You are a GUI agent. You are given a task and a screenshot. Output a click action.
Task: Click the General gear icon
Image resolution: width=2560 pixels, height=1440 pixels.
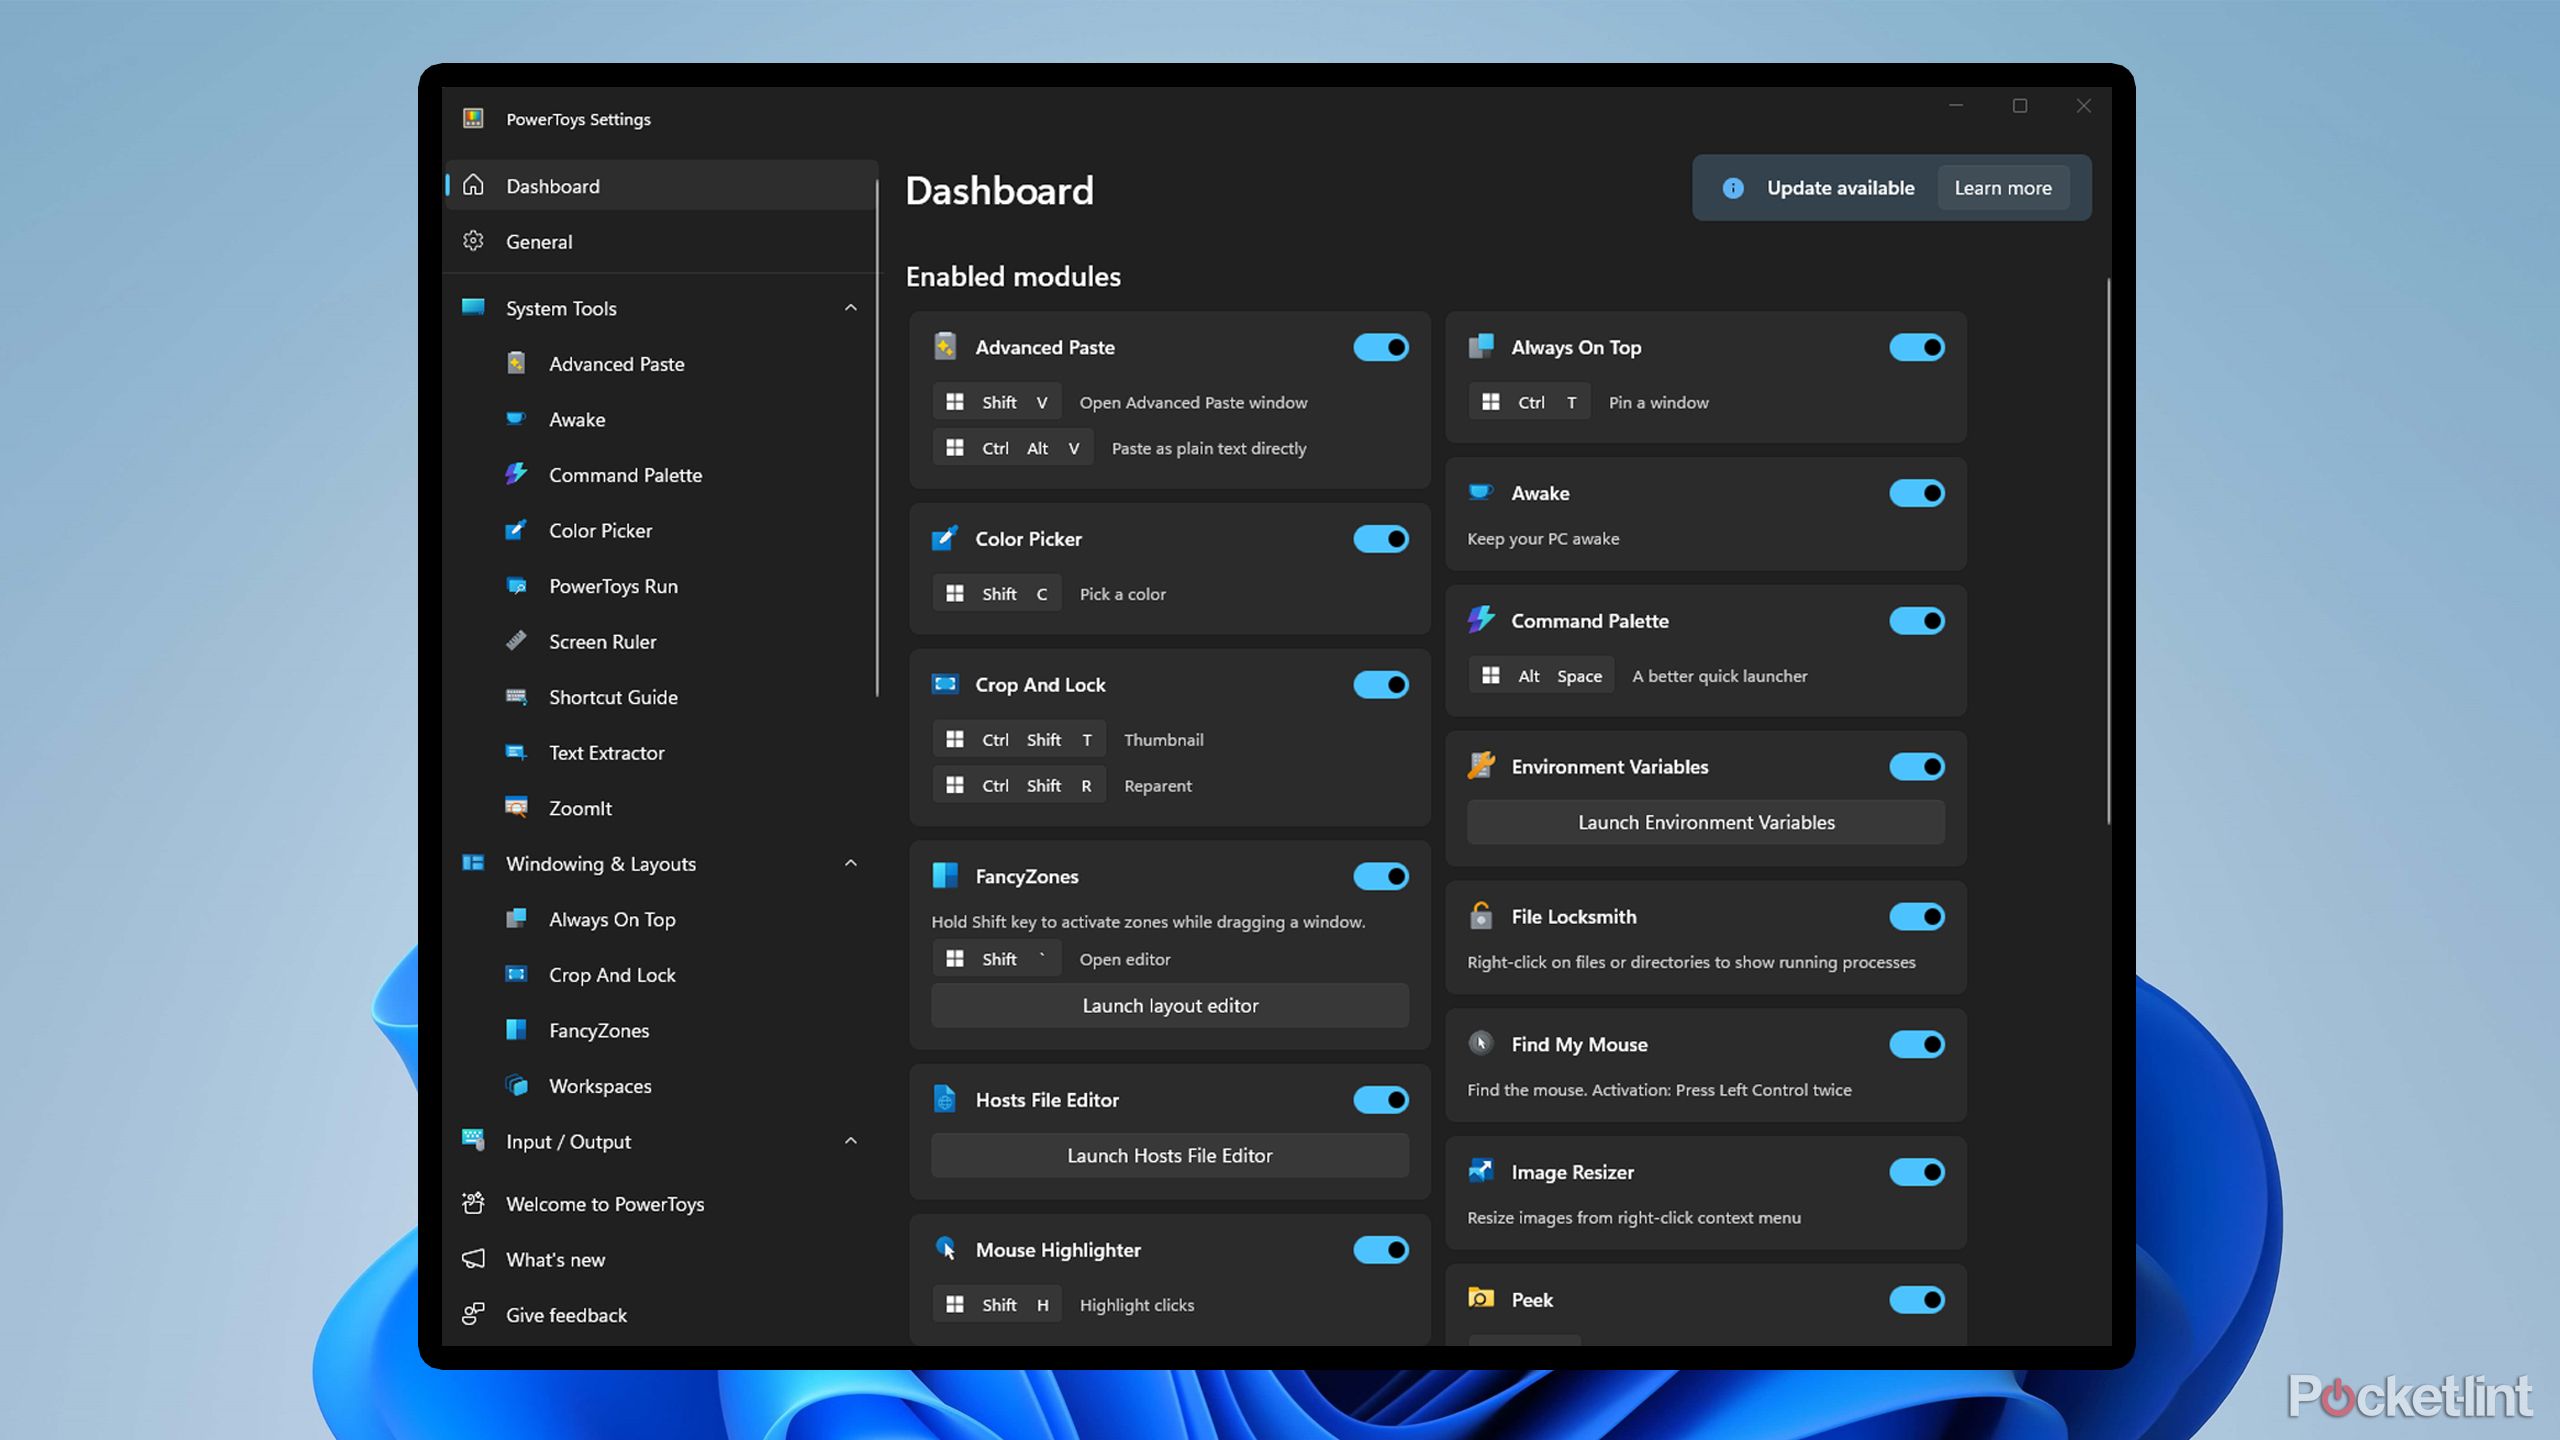(473, 241)
